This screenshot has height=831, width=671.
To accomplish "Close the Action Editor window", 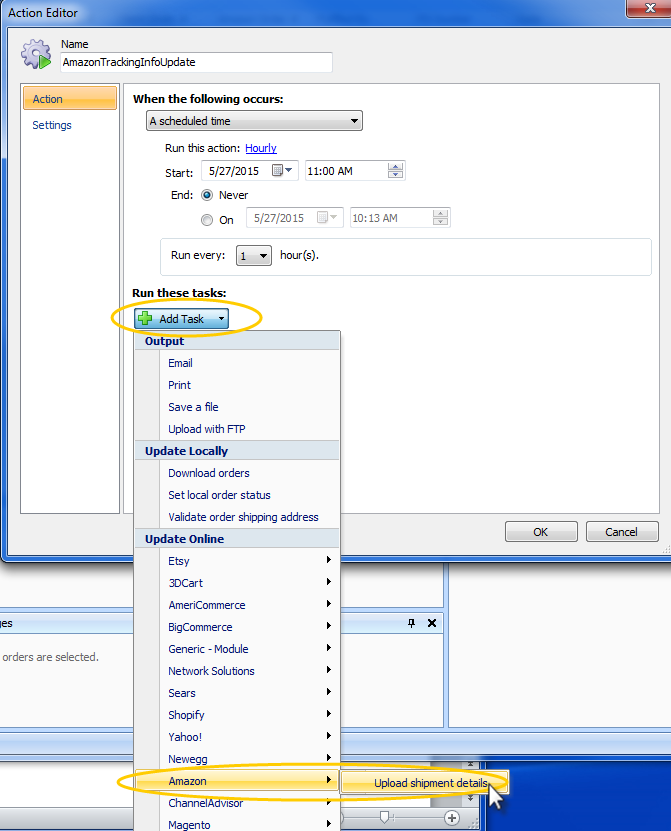I will click(x=650, y=8).
